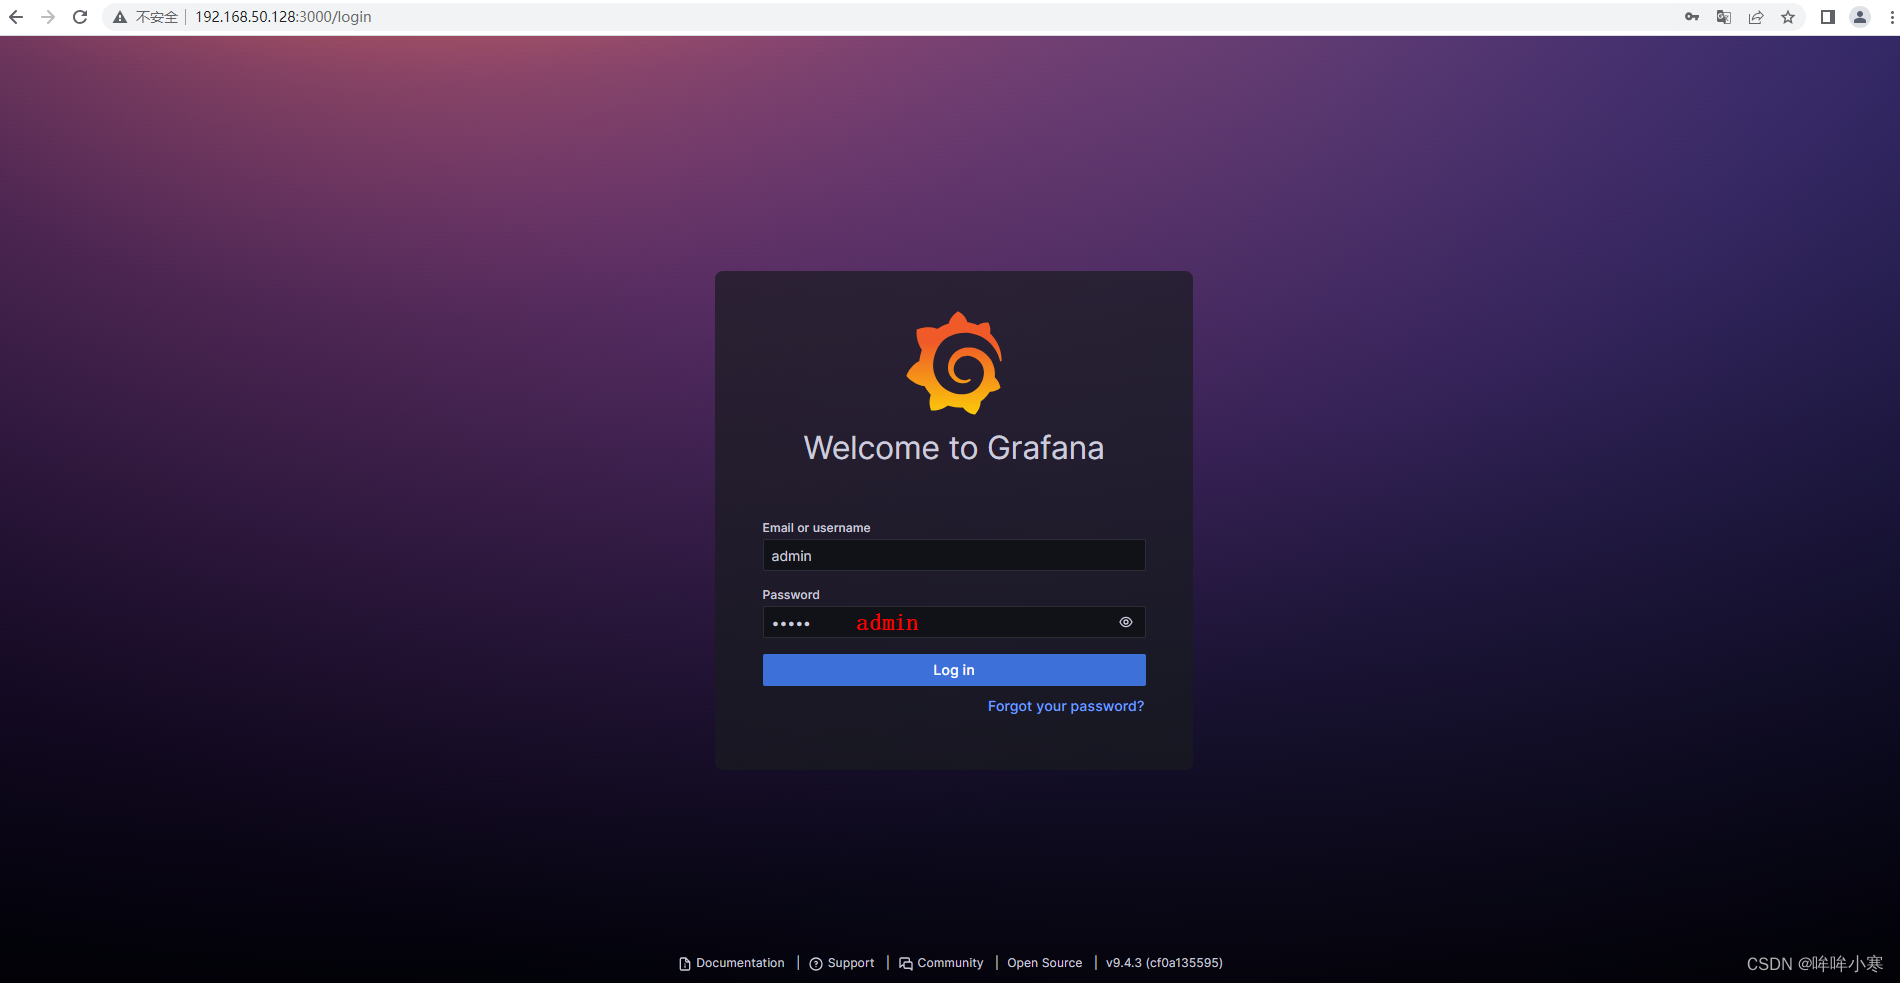This screenshot has height=983, width=1900.
Task: Click the page reload button
Action: point(79,17)
